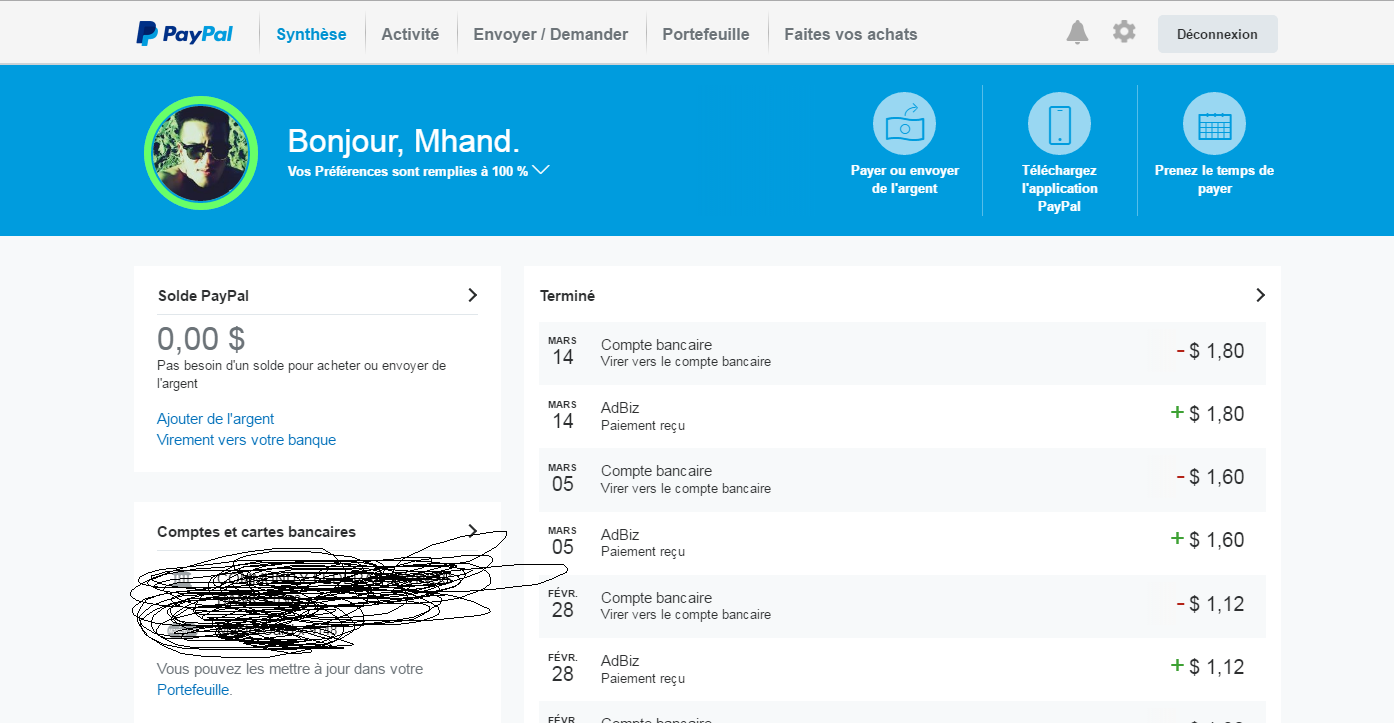
Task: Follow the Portefeuille link under bank accounts
Action: click(x=194, y=690)
